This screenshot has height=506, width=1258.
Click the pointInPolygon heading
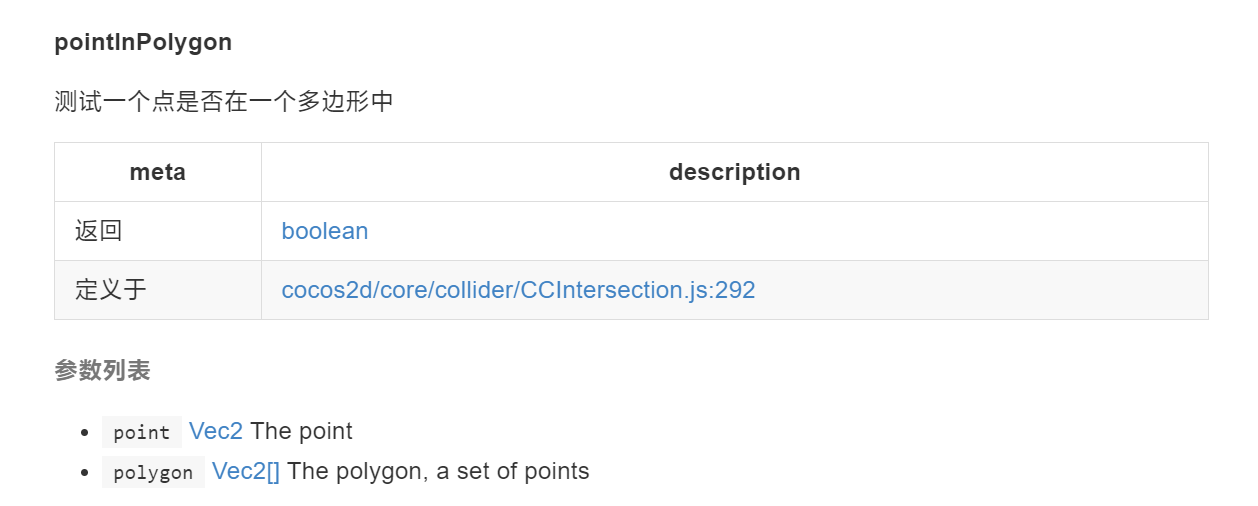point(143,43)
